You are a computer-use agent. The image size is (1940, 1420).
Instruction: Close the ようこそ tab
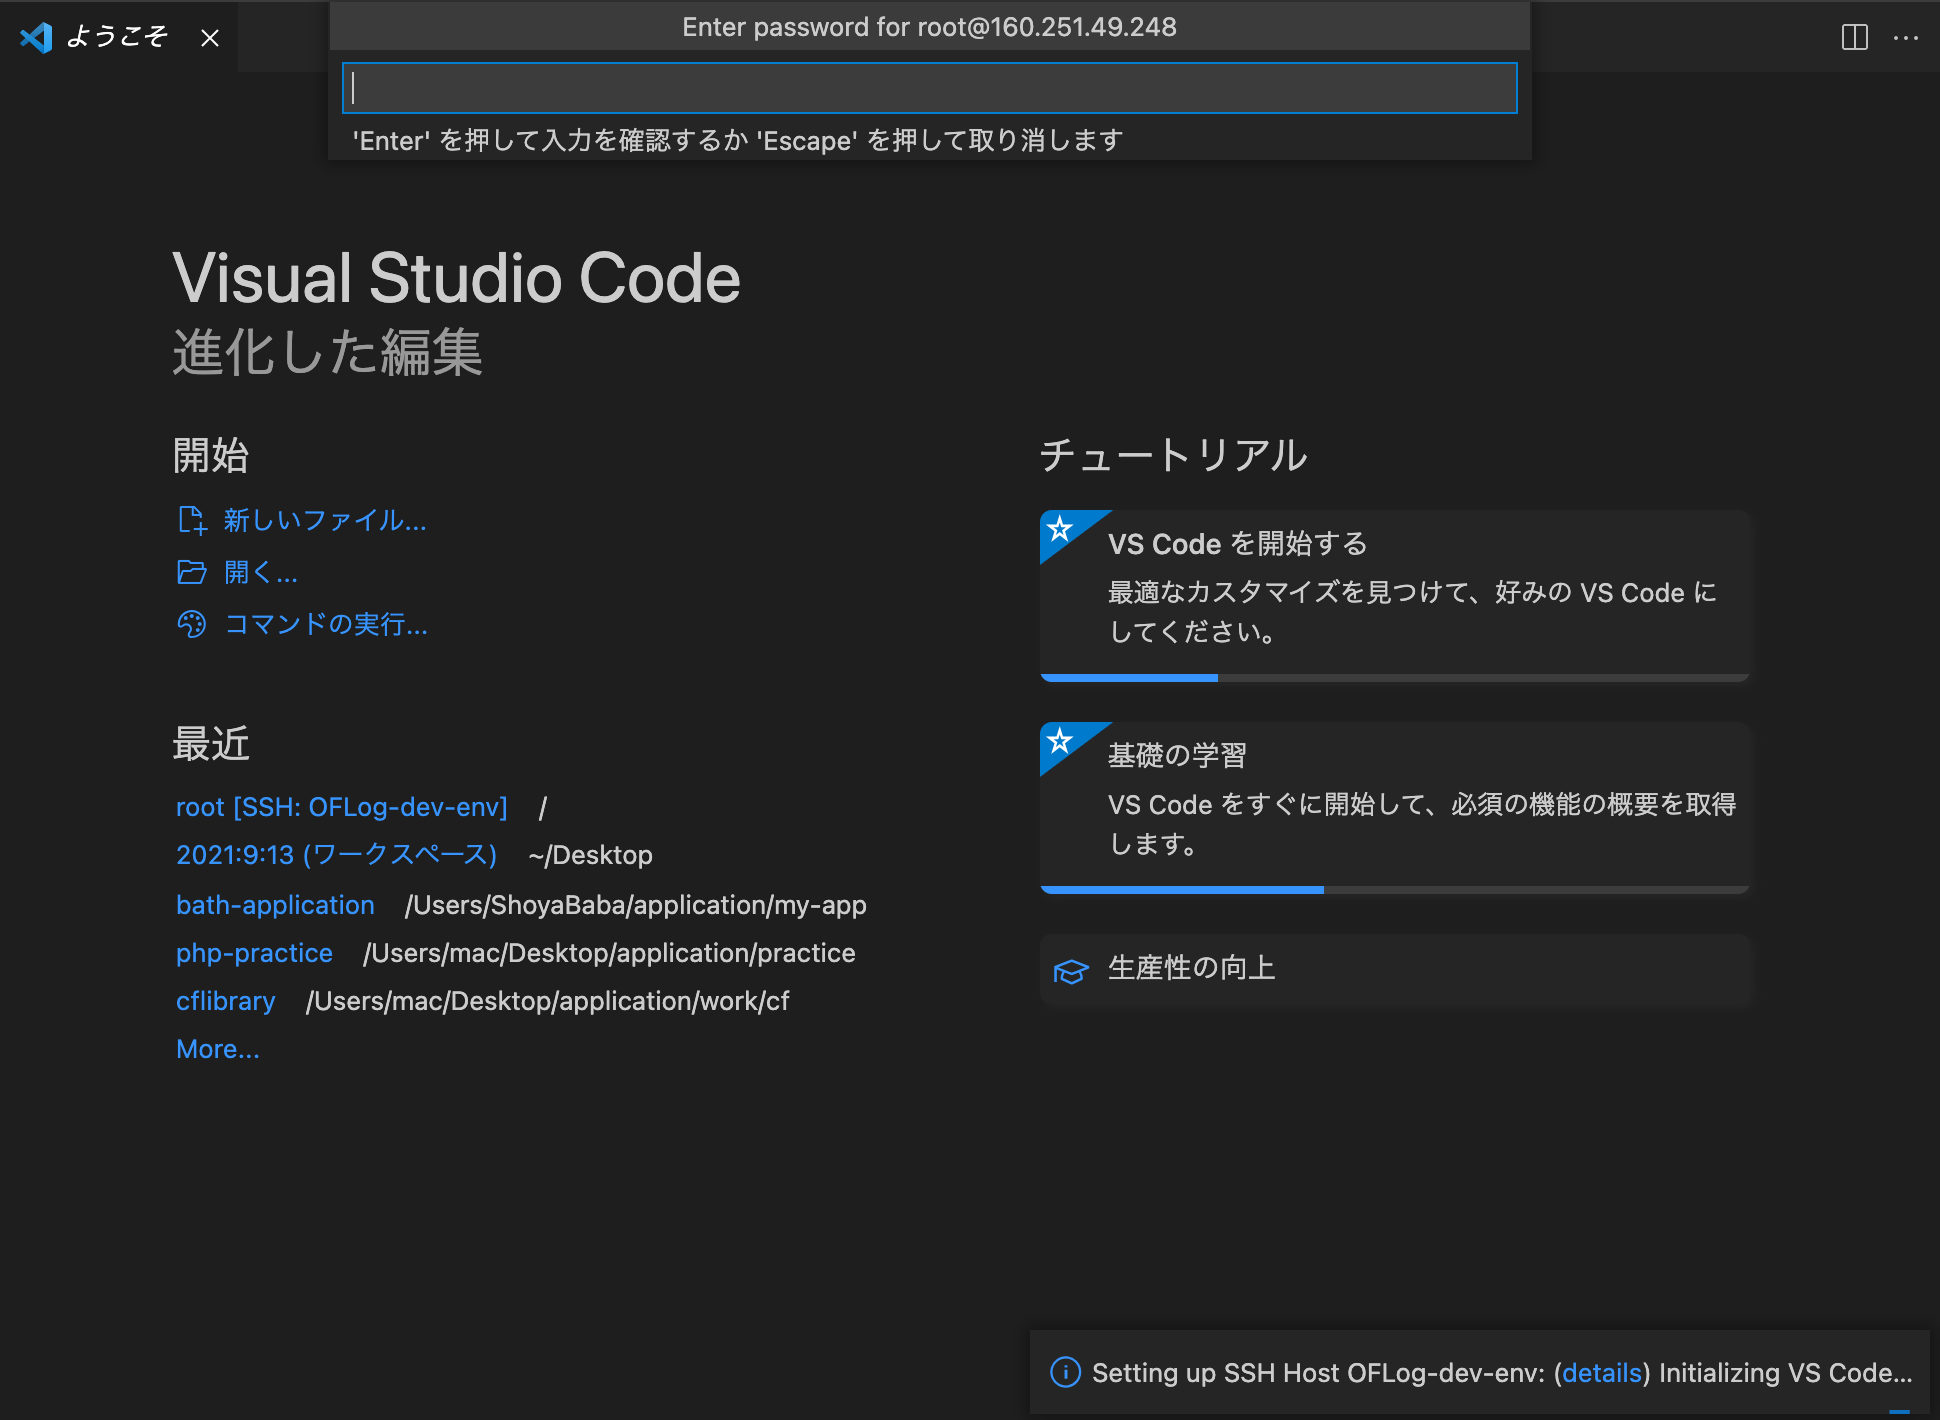point(209,38)
